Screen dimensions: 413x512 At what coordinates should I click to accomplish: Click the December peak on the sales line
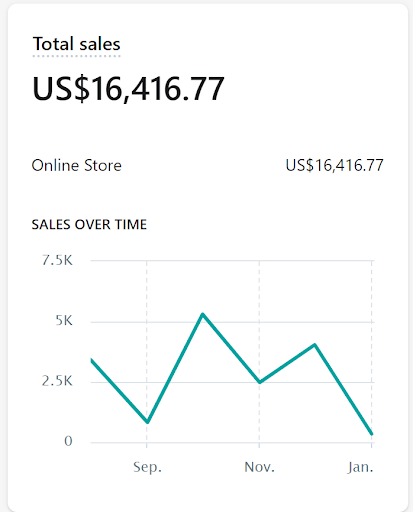(315, 345)
